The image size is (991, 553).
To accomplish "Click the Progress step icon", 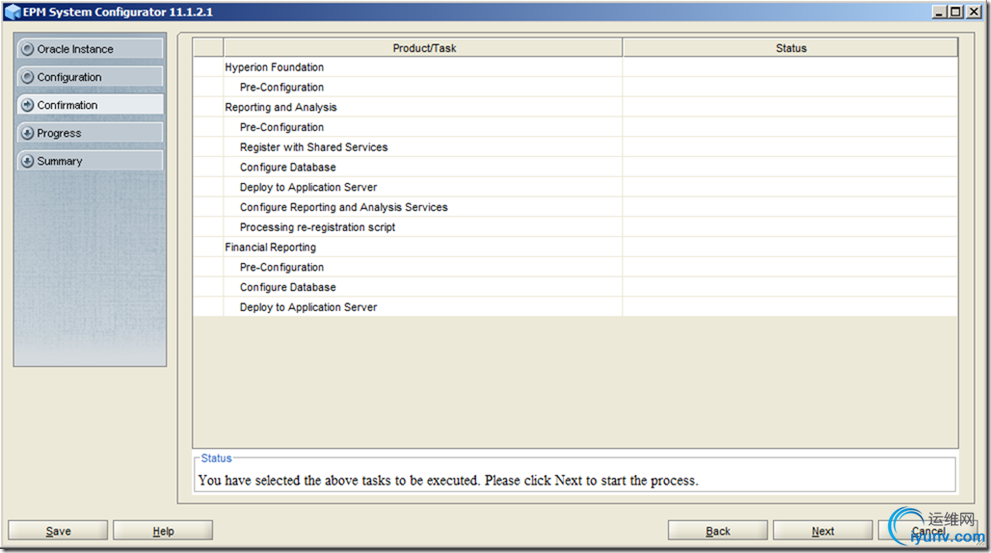I will coord(27,133).
